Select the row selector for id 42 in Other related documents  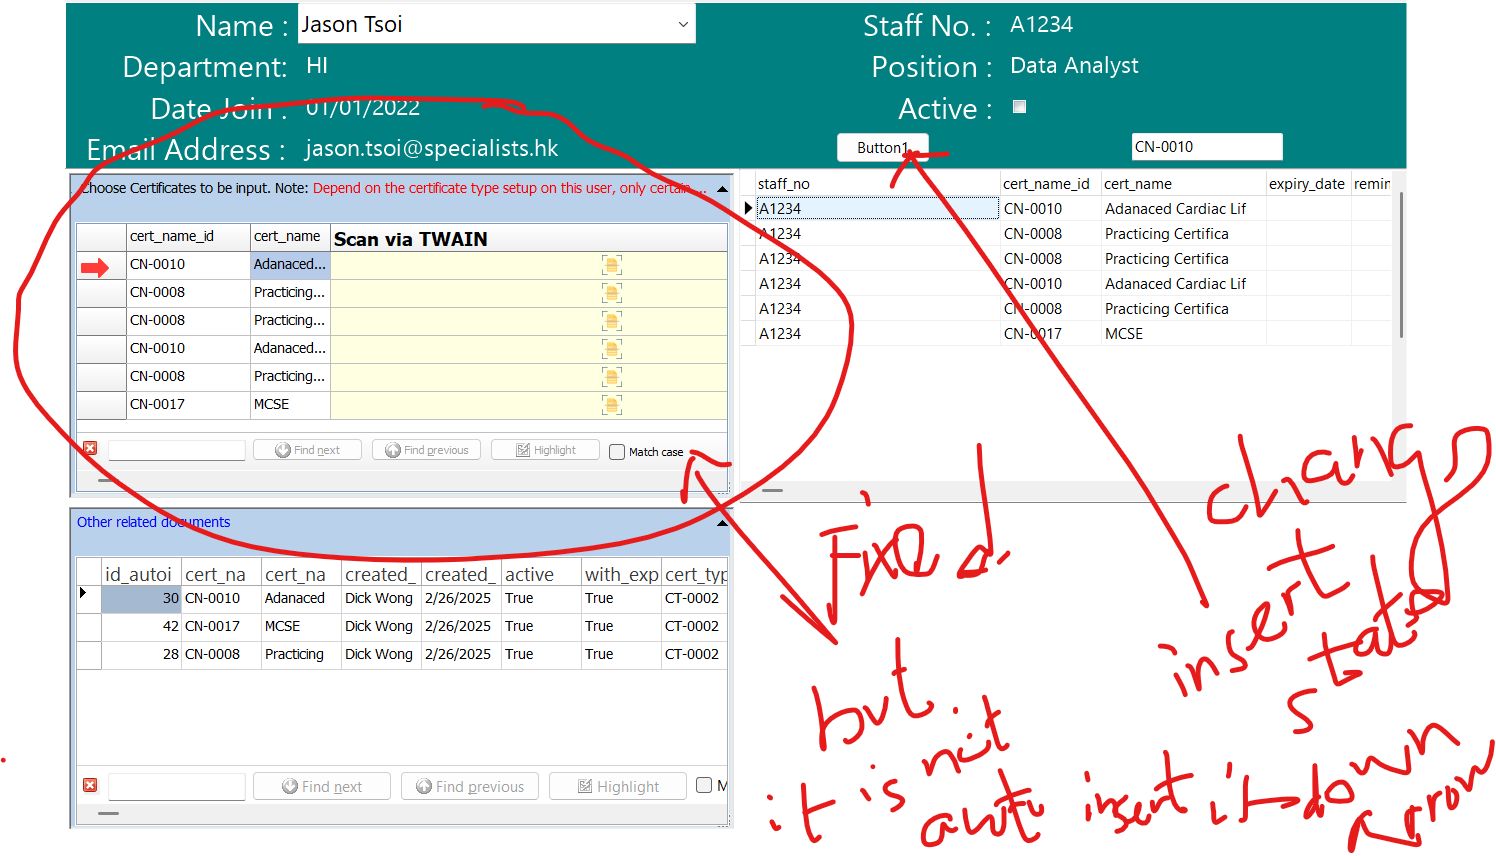89,627
